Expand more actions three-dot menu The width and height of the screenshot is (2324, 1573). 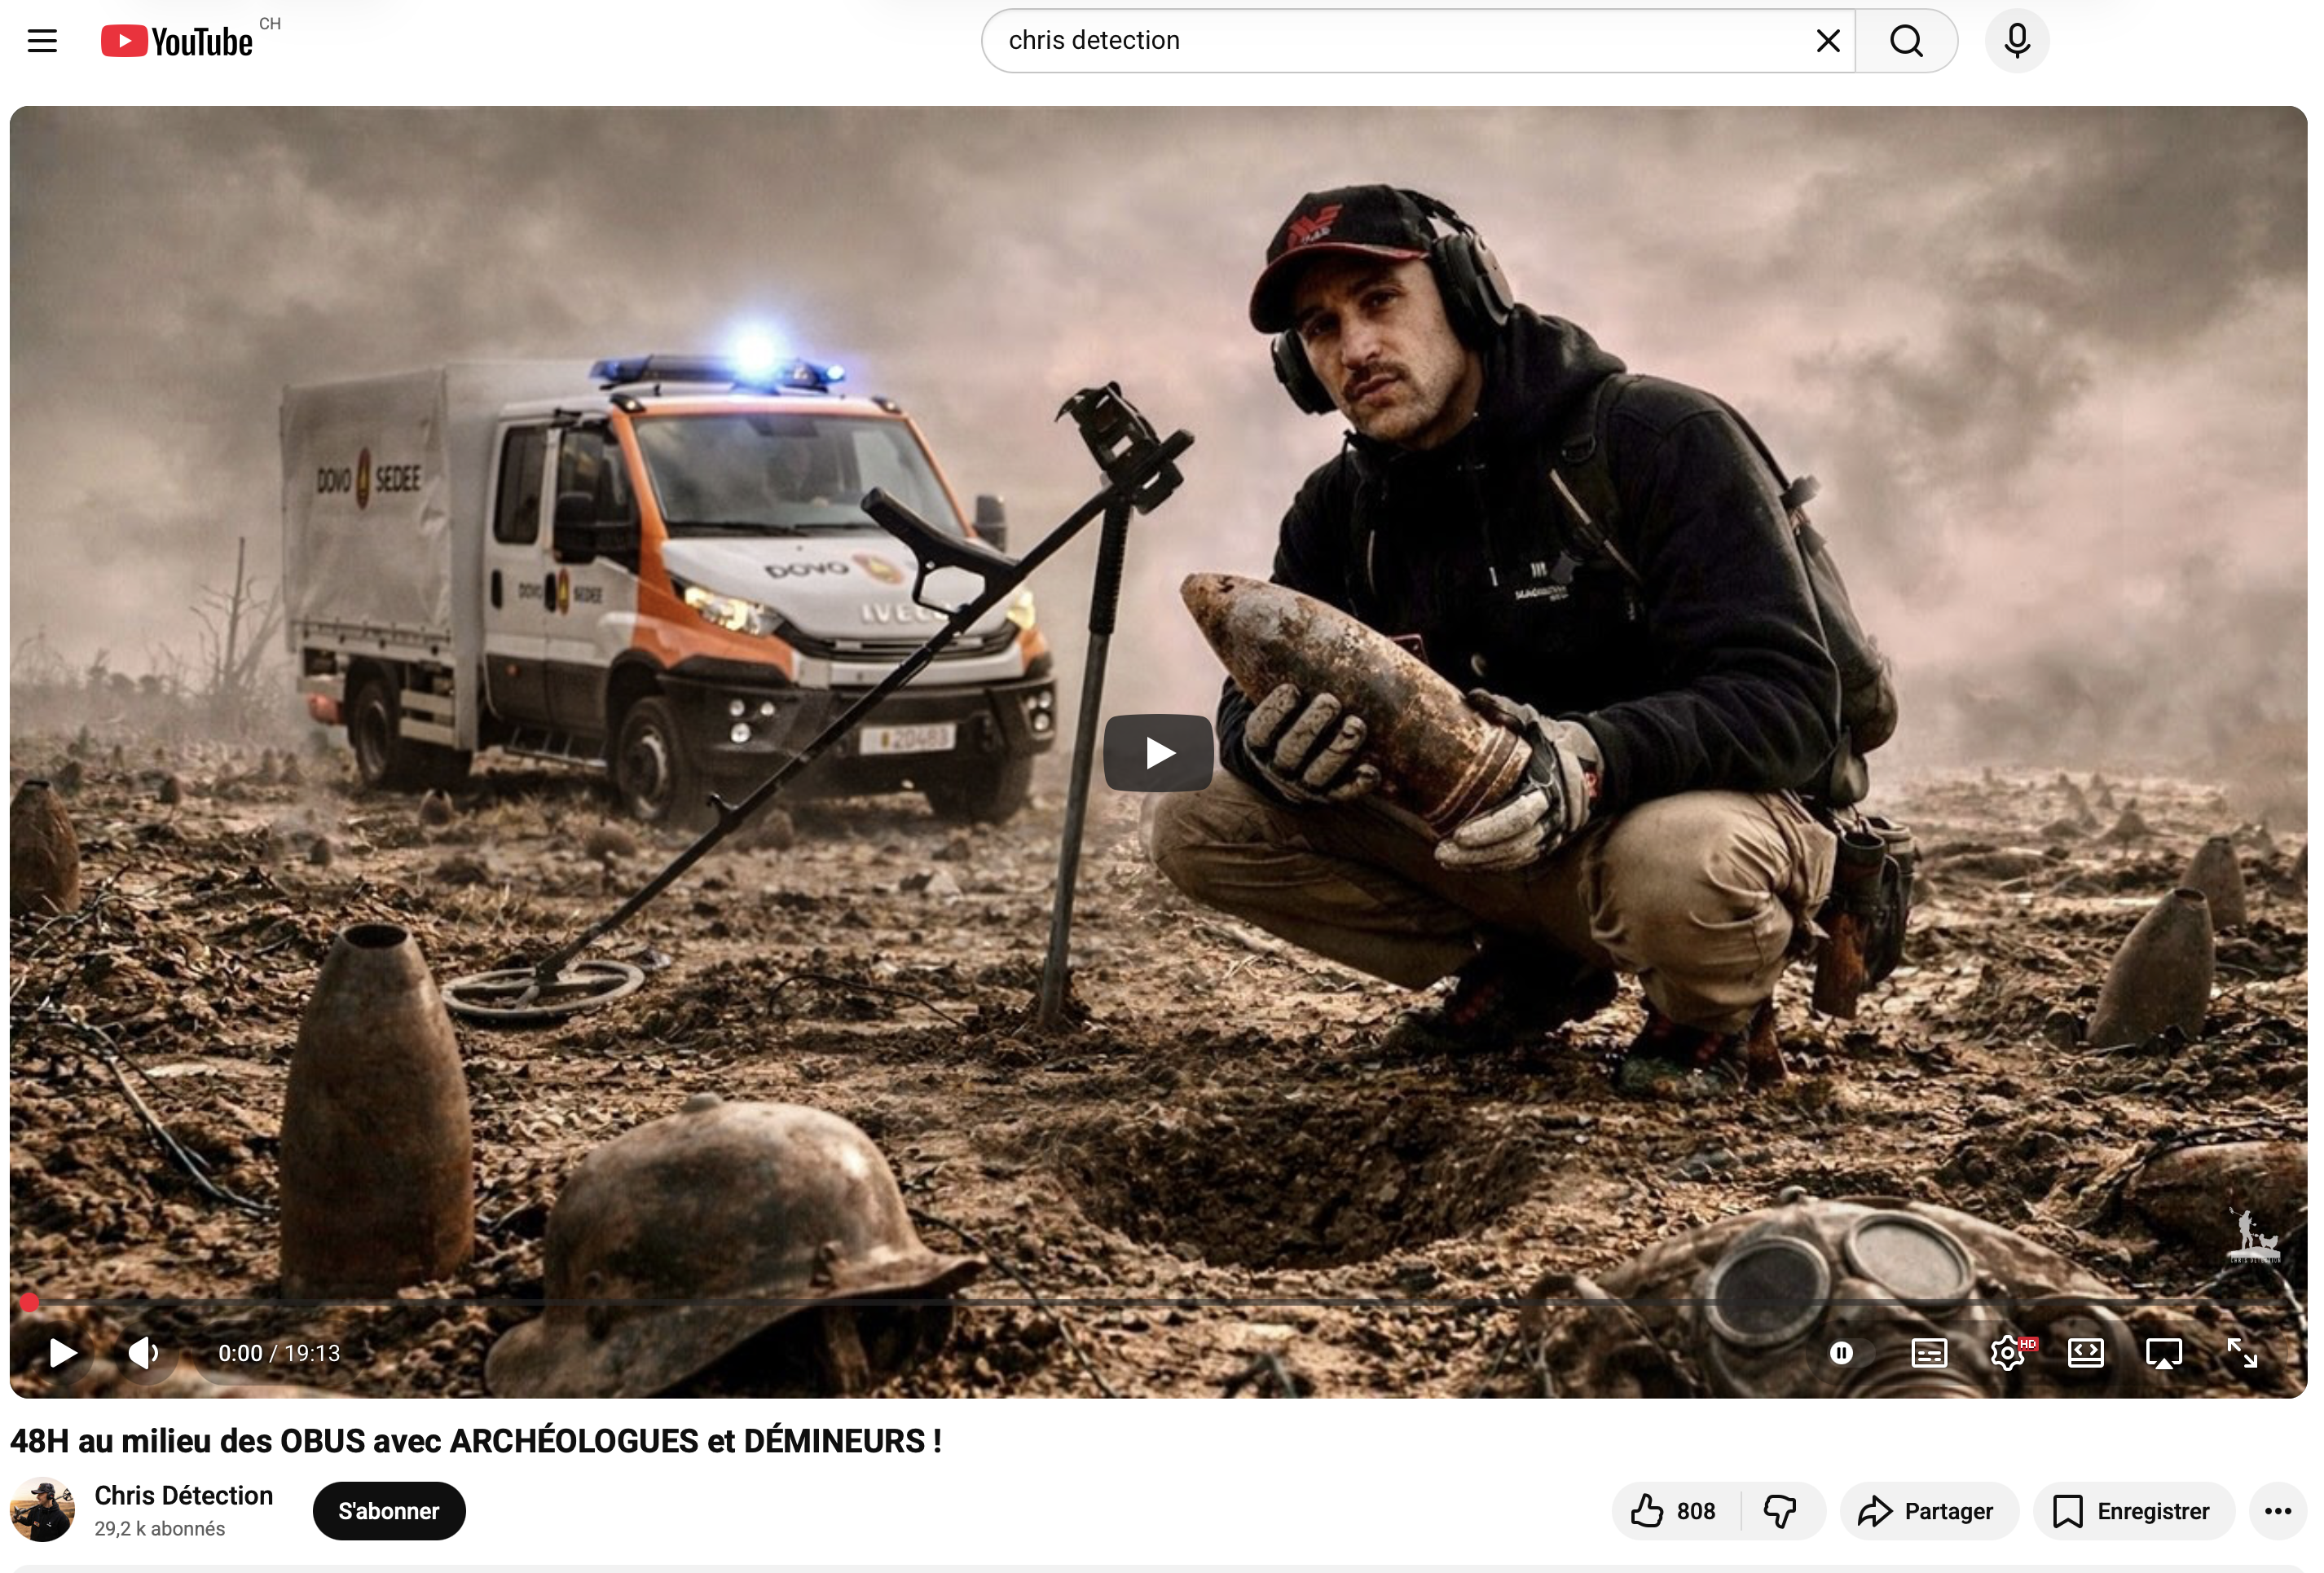[x=2277, y=1511]
